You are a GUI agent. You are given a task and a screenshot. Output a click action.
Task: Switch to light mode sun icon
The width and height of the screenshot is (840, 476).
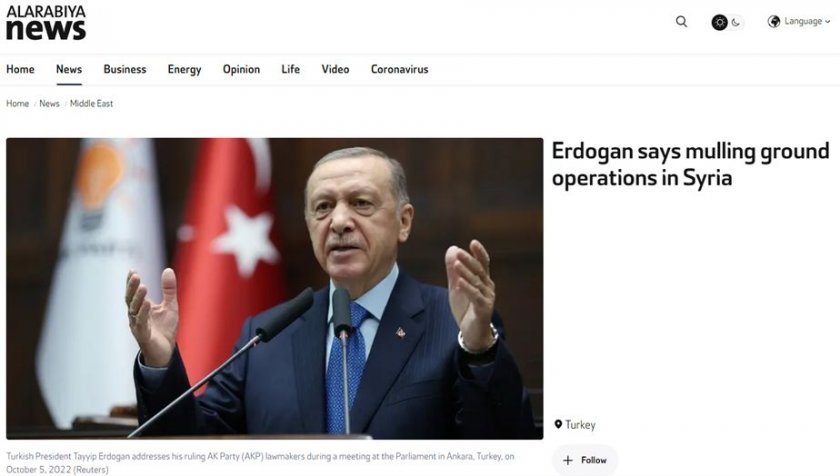click(x=719, y=22)
